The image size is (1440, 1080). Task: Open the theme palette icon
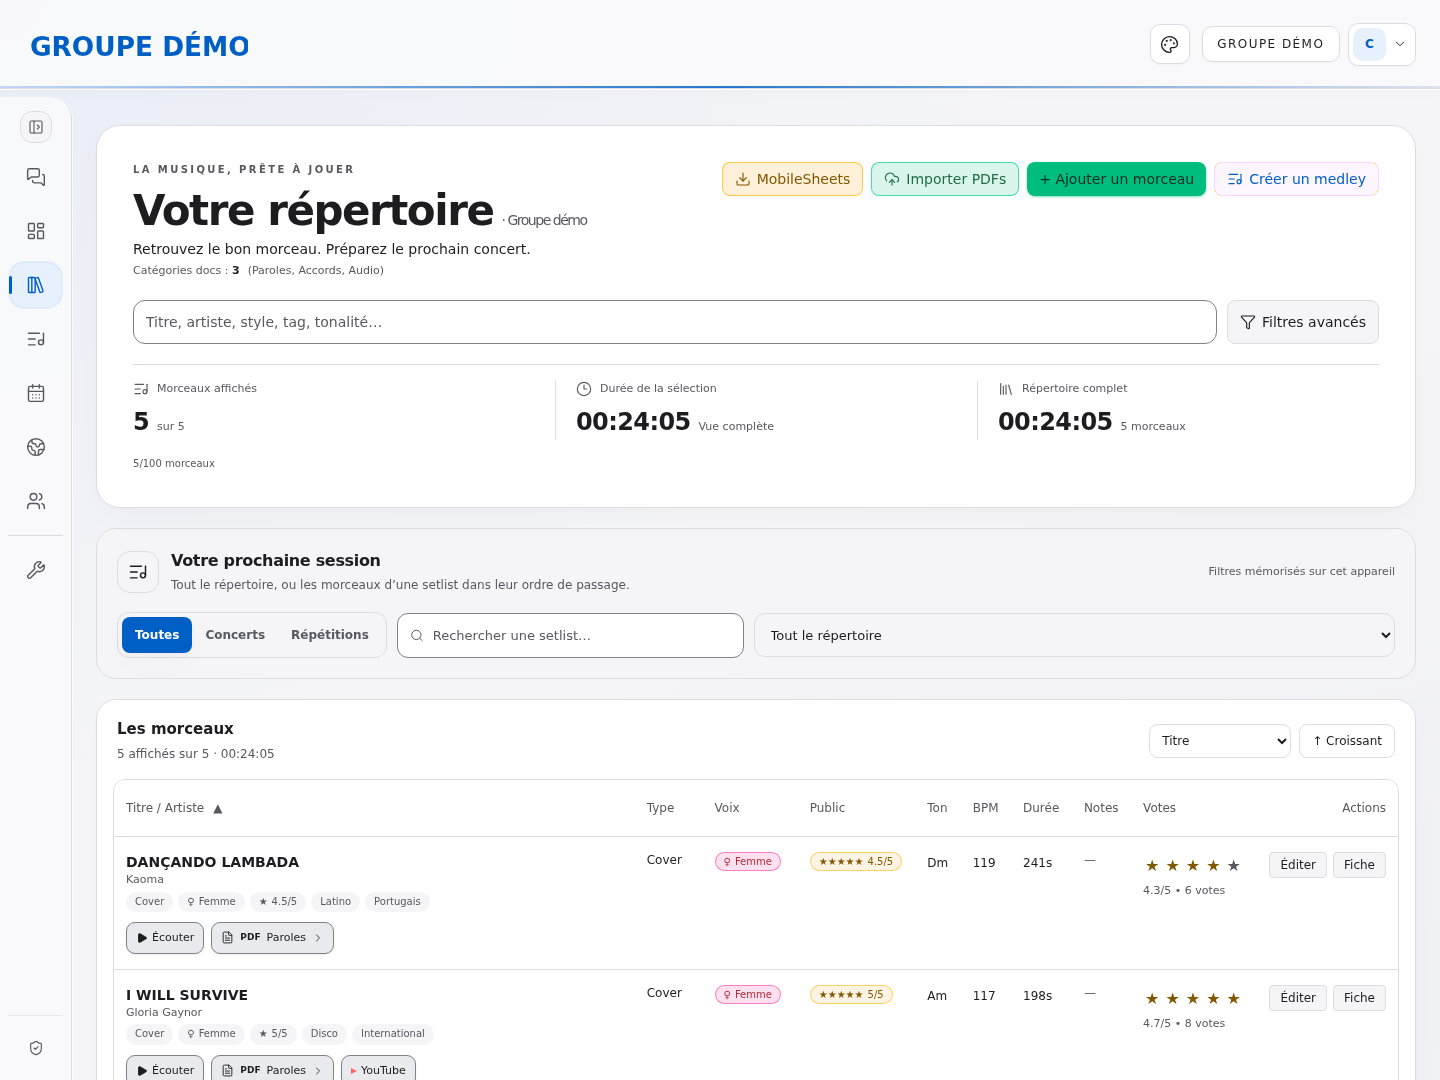click(1170, 44)
